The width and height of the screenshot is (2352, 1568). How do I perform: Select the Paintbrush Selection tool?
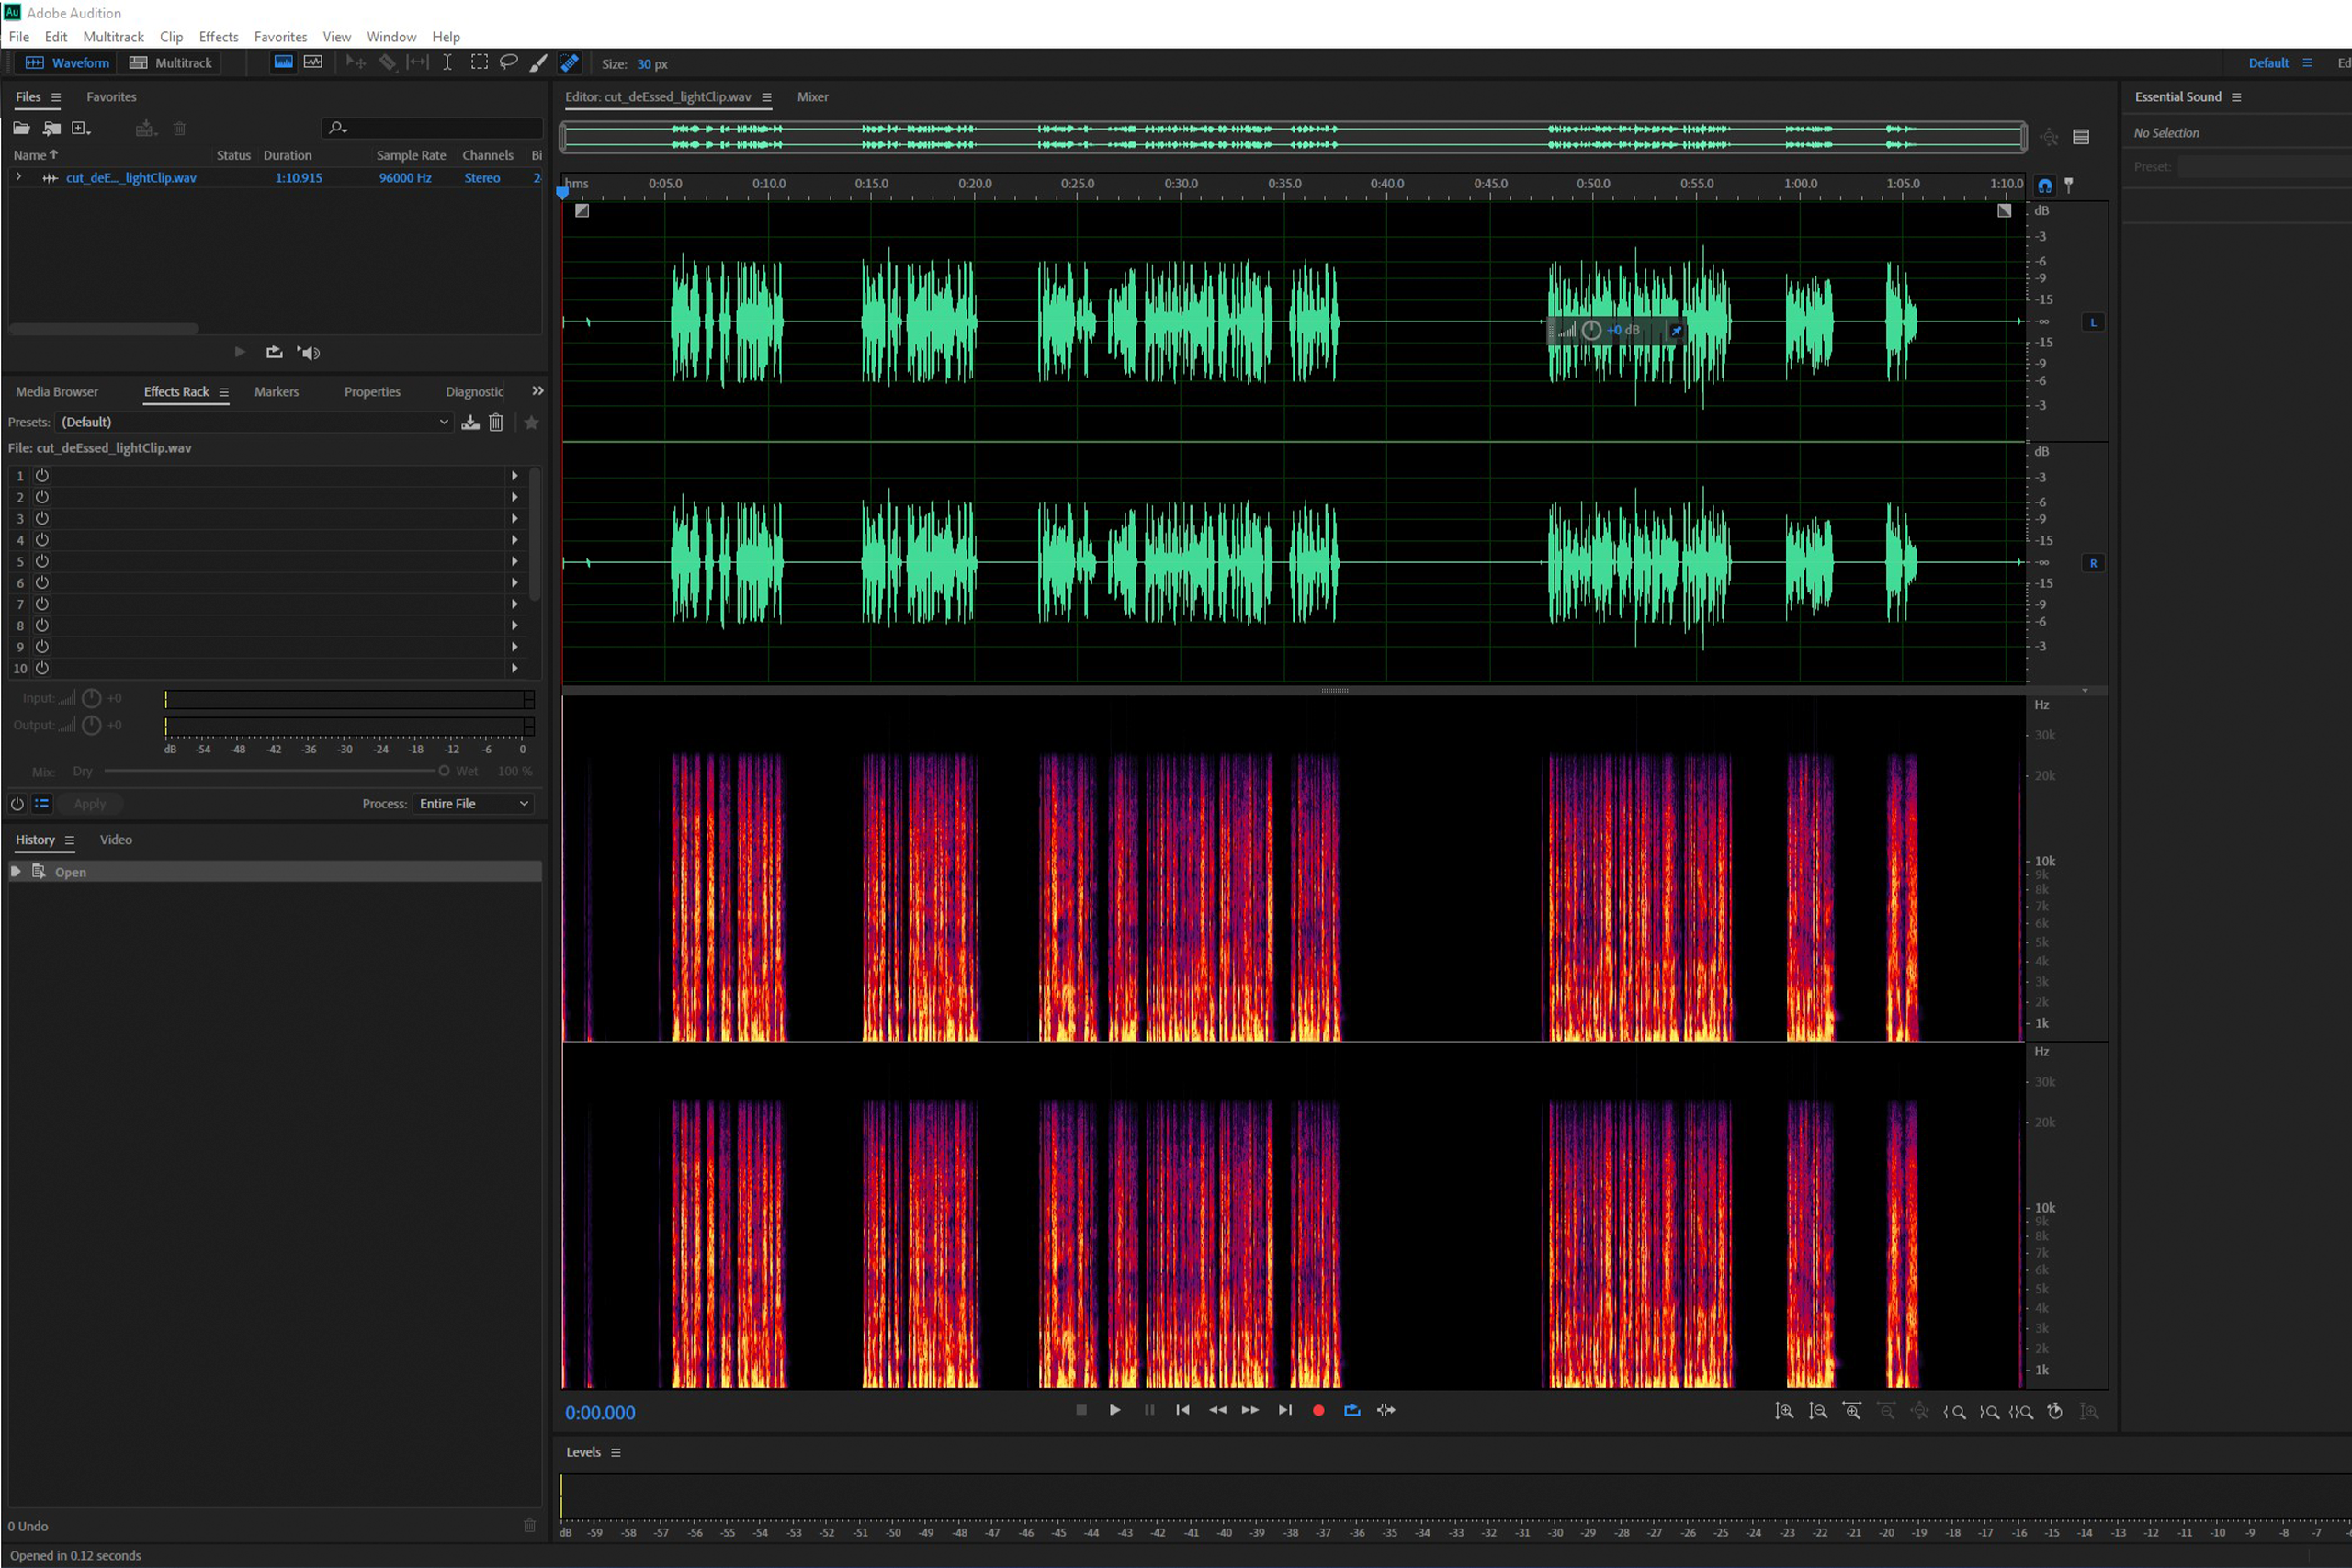pyautogui.click(x=538, y=63)
